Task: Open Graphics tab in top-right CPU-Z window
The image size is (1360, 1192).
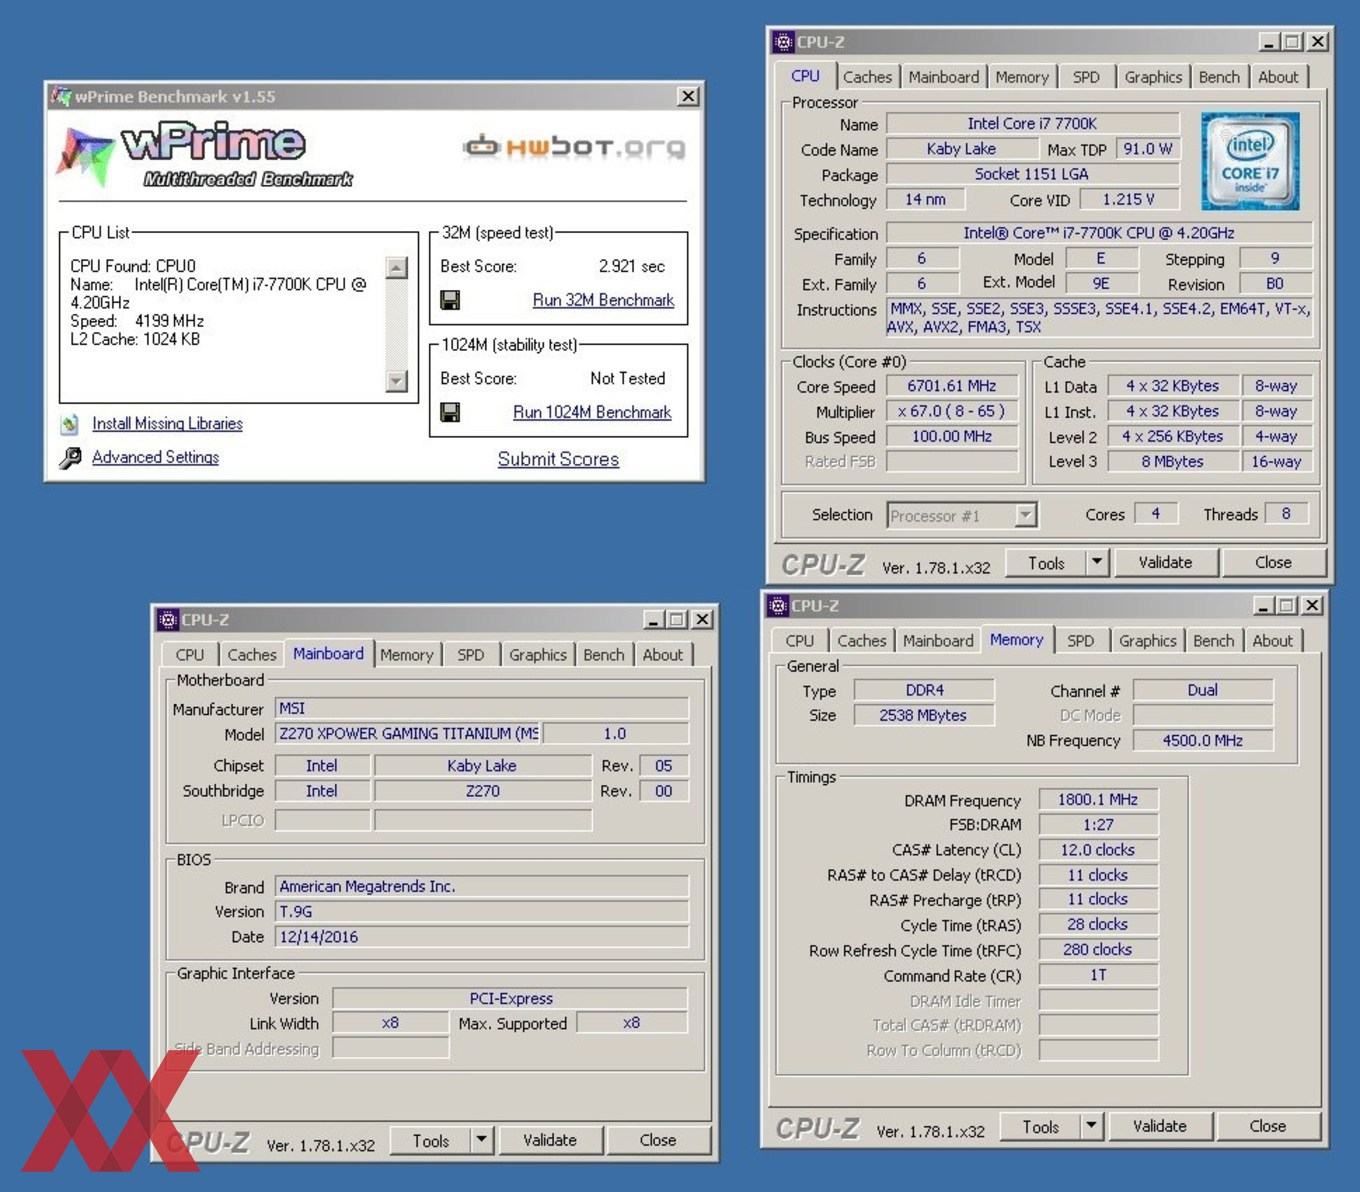Action: 1153,77
